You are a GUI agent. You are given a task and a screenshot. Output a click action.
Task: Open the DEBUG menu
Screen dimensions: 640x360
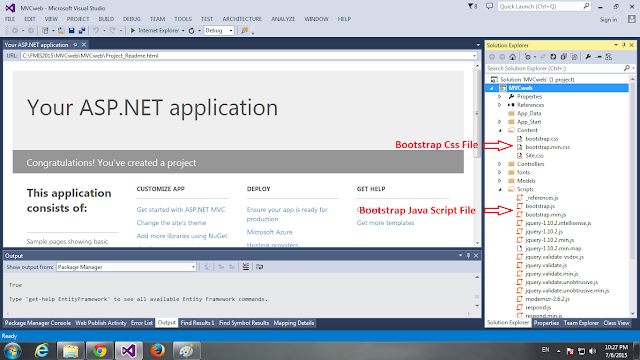[x=131, y=19]
